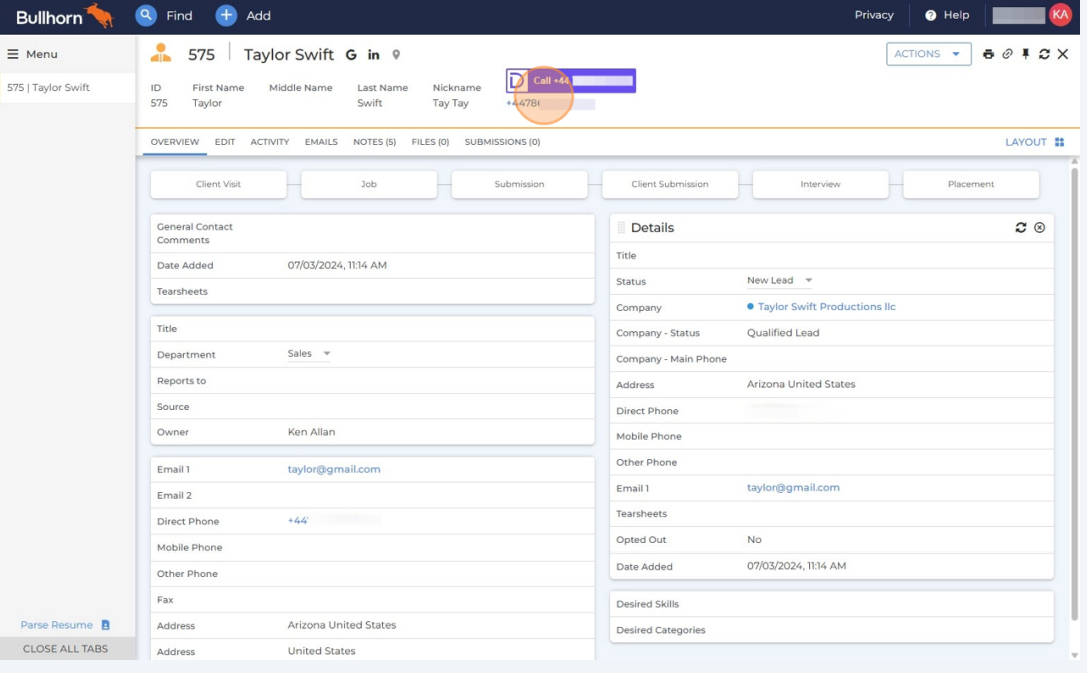This screenshot has height=673, width=1087.
Task: Open the NOTES (5) tab
Action: tap(374, 141)
